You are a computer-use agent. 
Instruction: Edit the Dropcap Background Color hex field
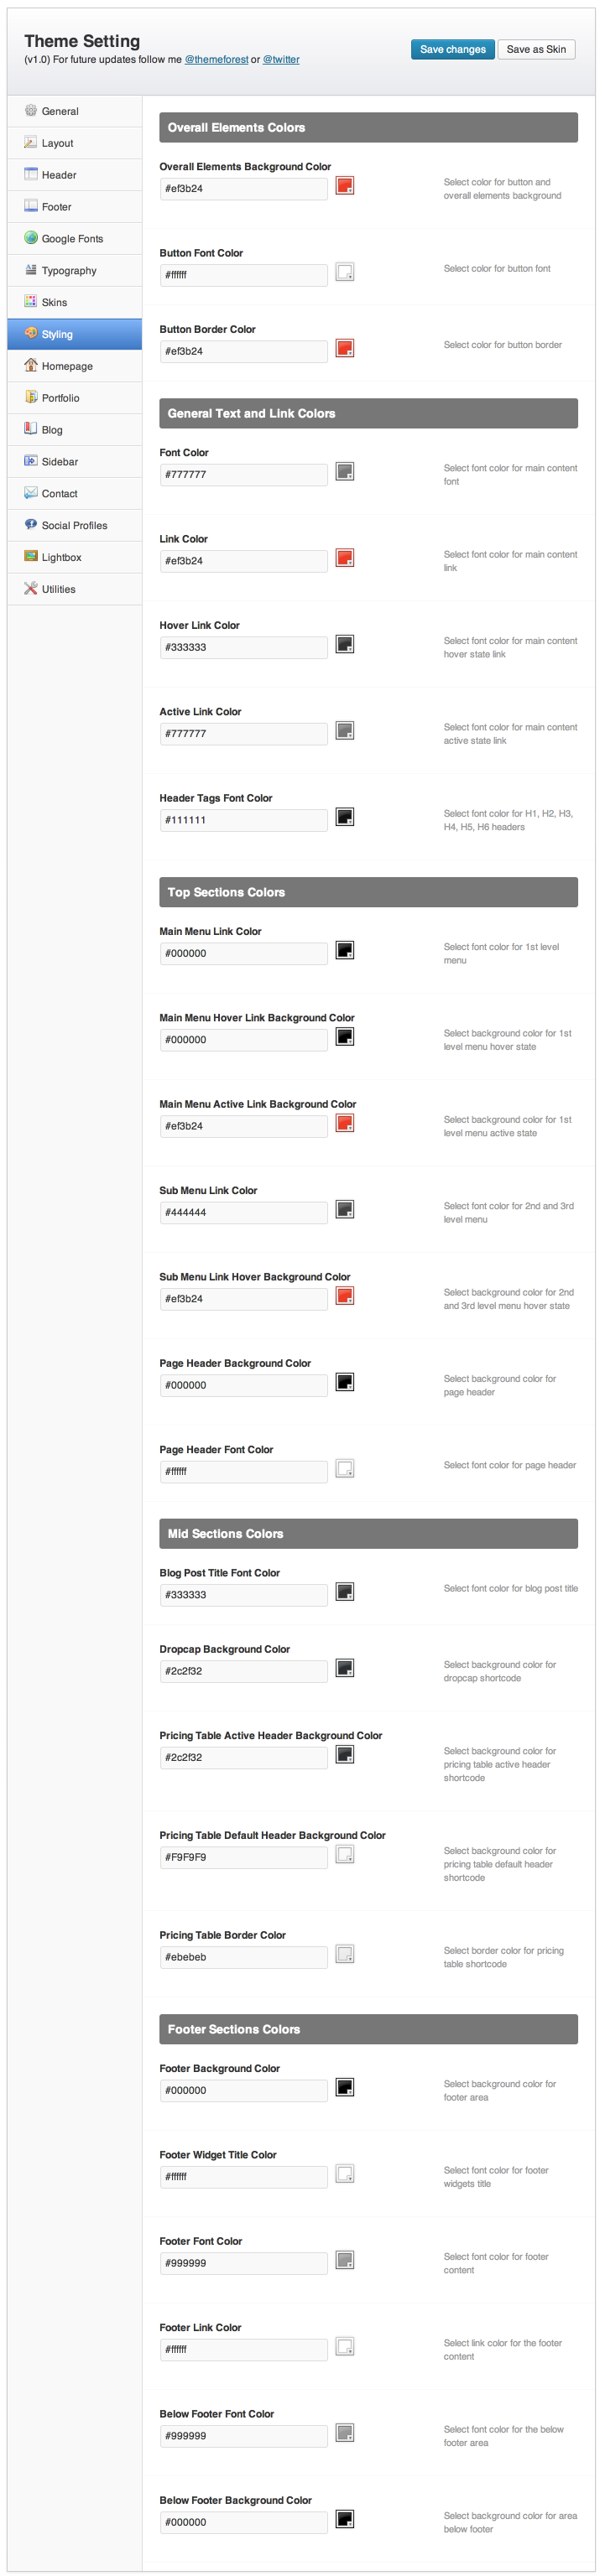click(x=243, y=1671)
